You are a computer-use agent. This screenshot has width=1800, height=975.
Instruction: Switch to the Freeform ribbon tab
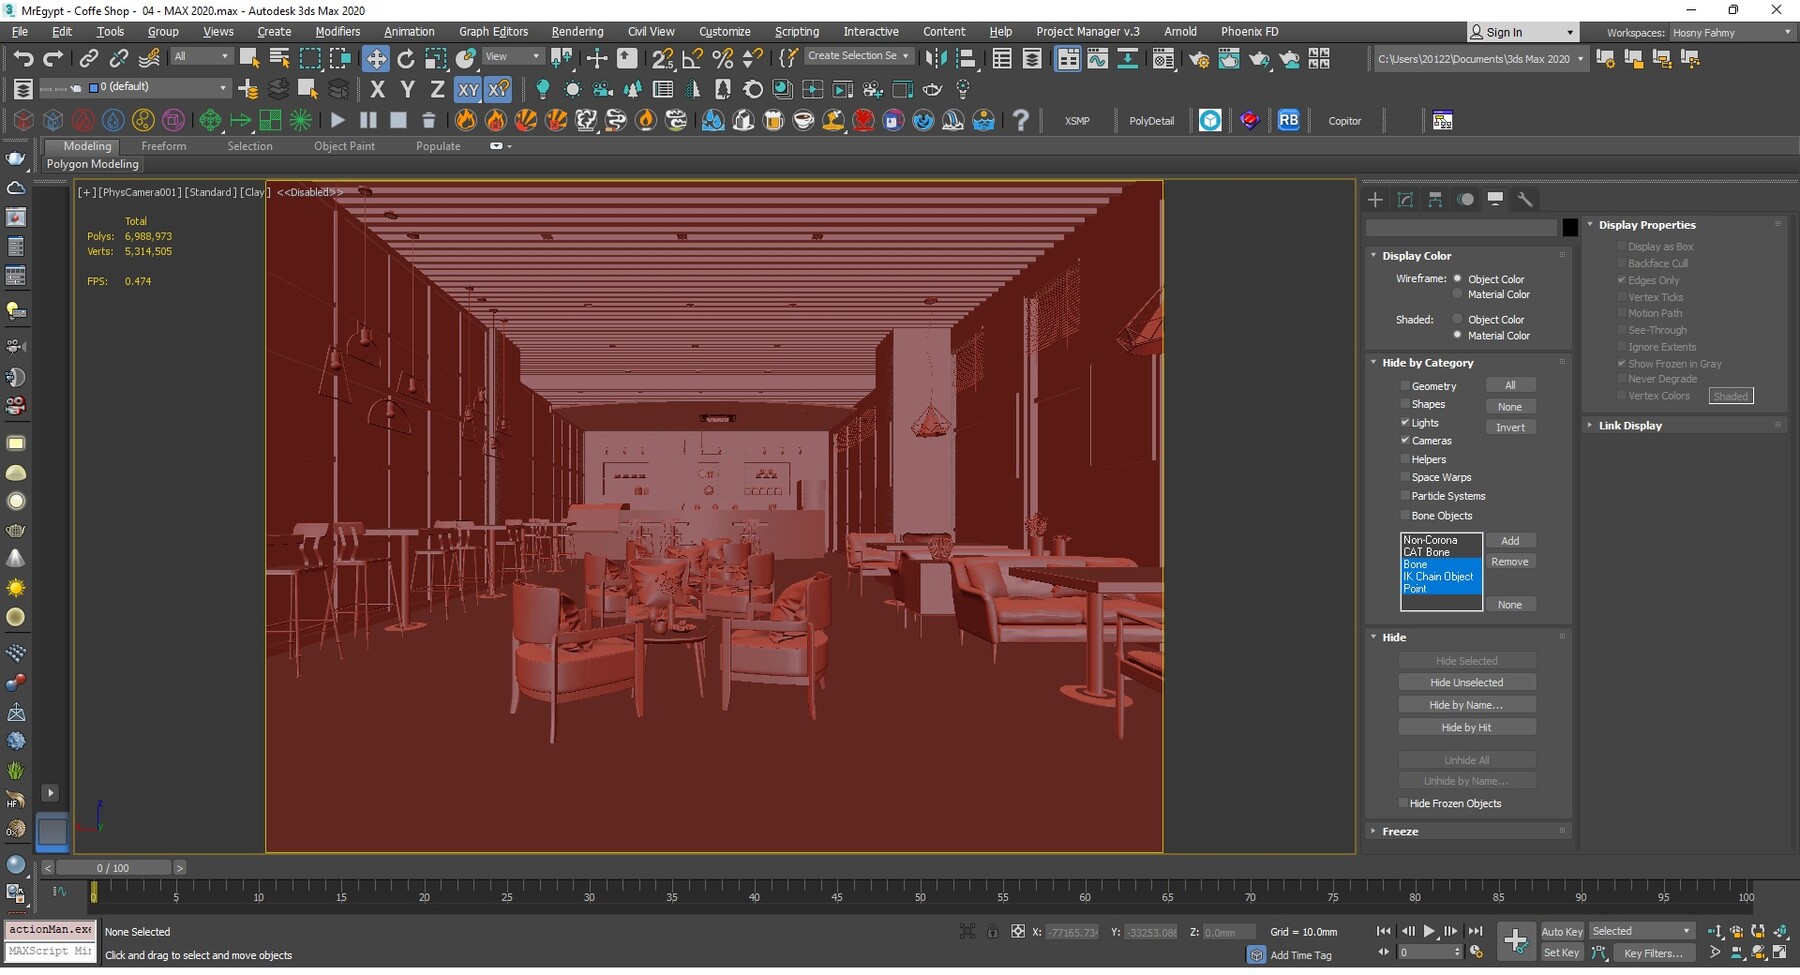164,146
